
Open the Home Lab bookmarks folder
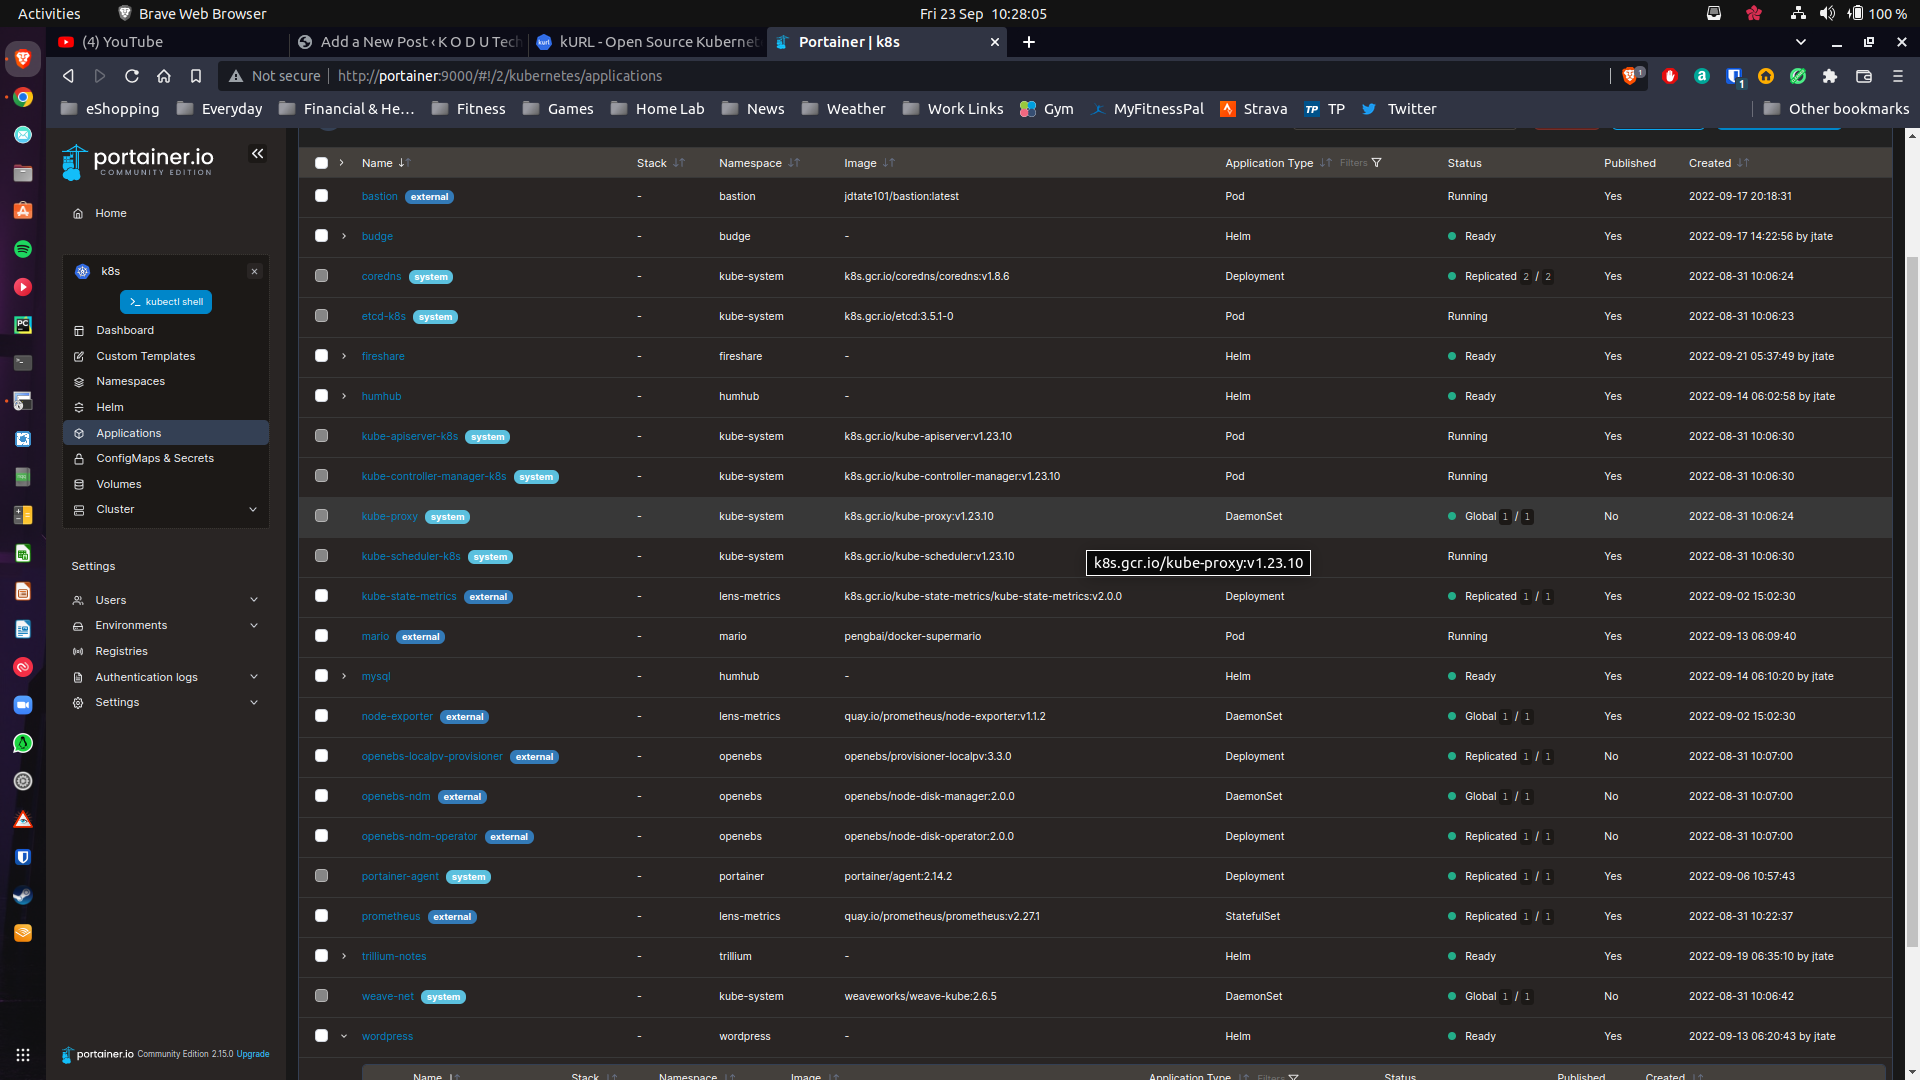coord(658,109)
